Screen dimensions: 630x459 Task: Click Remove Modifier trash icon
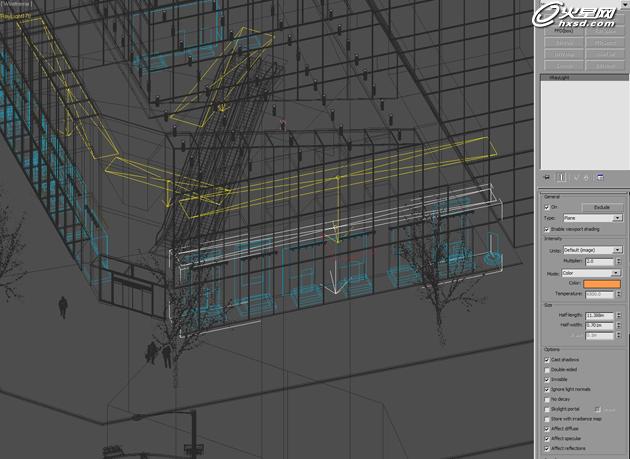click(588, 177)
